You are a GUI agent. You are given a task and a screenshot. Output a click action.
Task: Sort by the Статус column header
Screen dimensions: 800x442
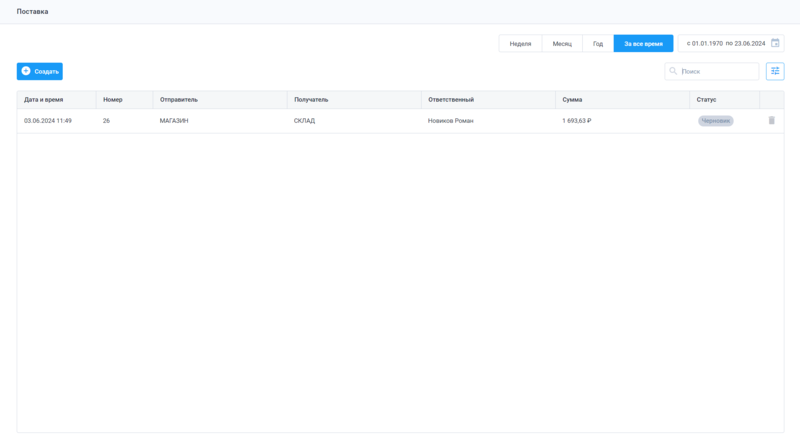click(x=706, y=100)
